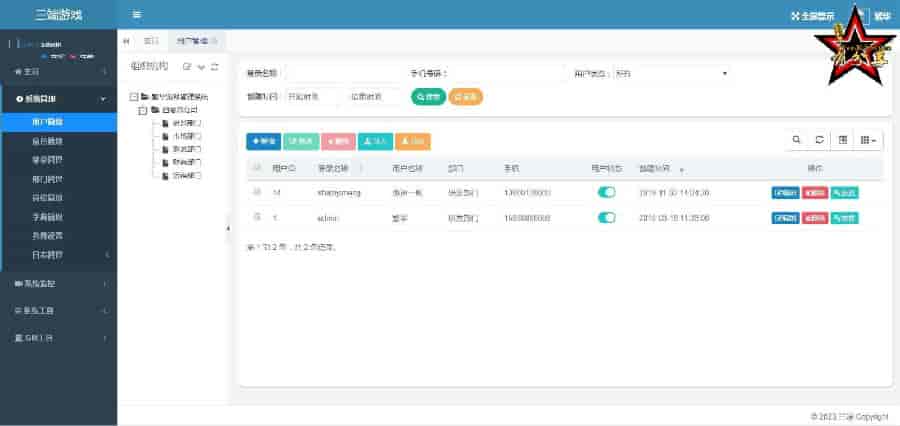The width and height of the screenshot is (900, 426).
Task: Collapse the root node of organization tree
Action: 134,97
